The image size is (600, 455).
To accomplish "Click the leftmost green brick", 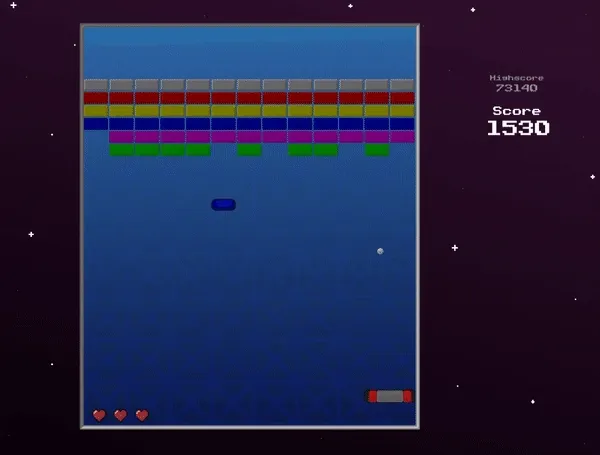I will (x=121, y=150).
